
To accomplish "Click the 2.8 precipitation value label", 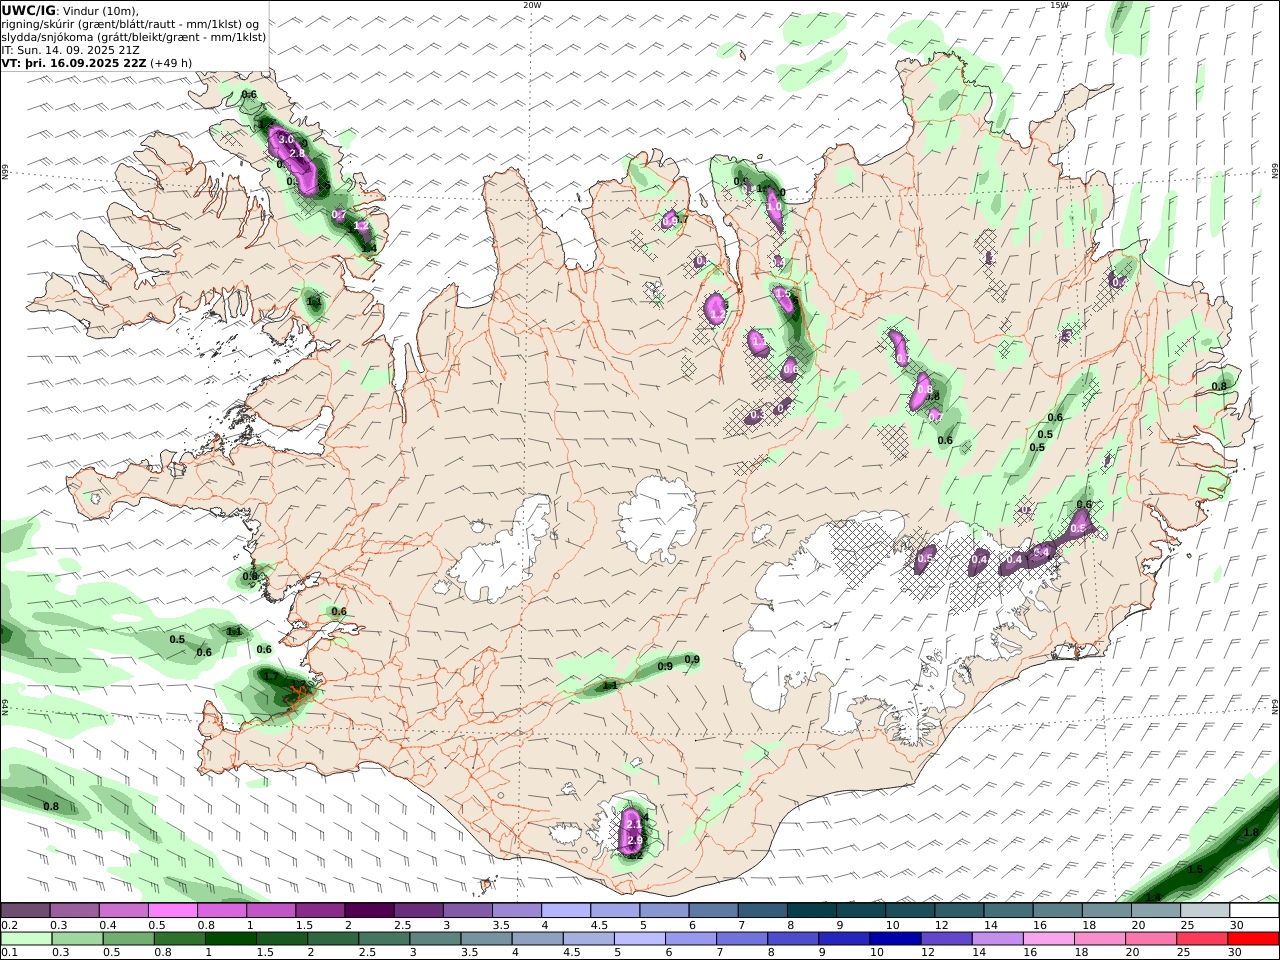I will [x=297, y=153].
